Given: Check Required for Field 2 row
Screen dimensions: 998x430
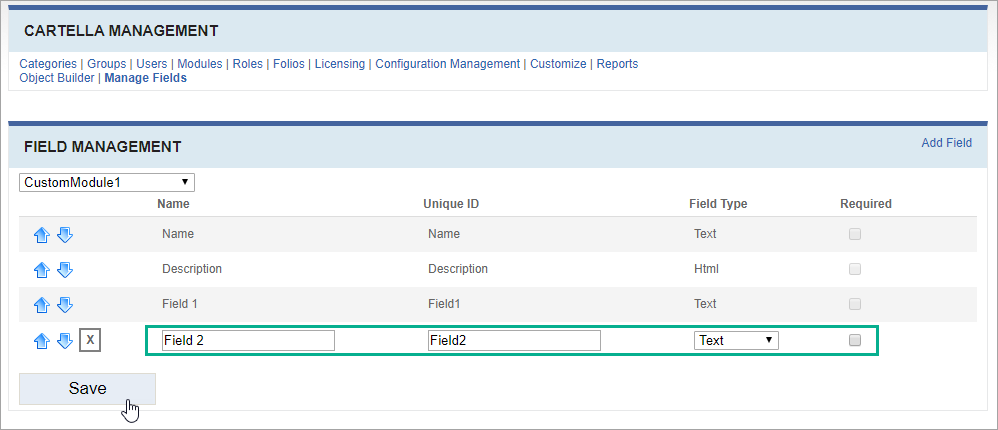Looking at the screenshot, I should tap(855, 340).
